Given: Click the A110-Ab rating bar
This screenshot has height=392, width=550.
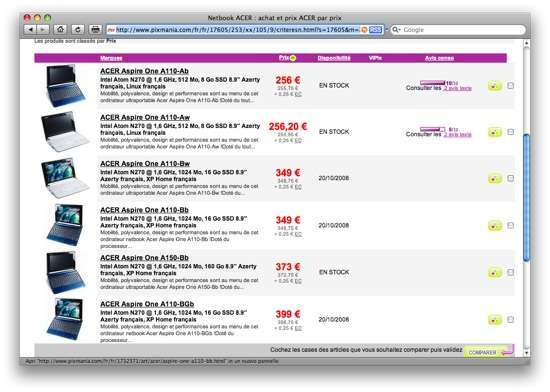Looking at the screenshot, I should [432, 83].
